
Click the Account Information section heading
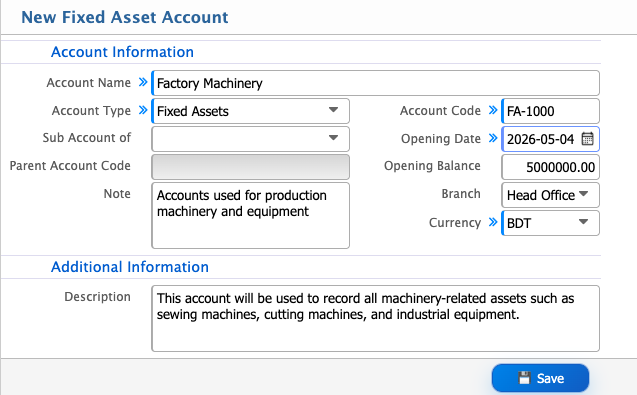point(122,52)
